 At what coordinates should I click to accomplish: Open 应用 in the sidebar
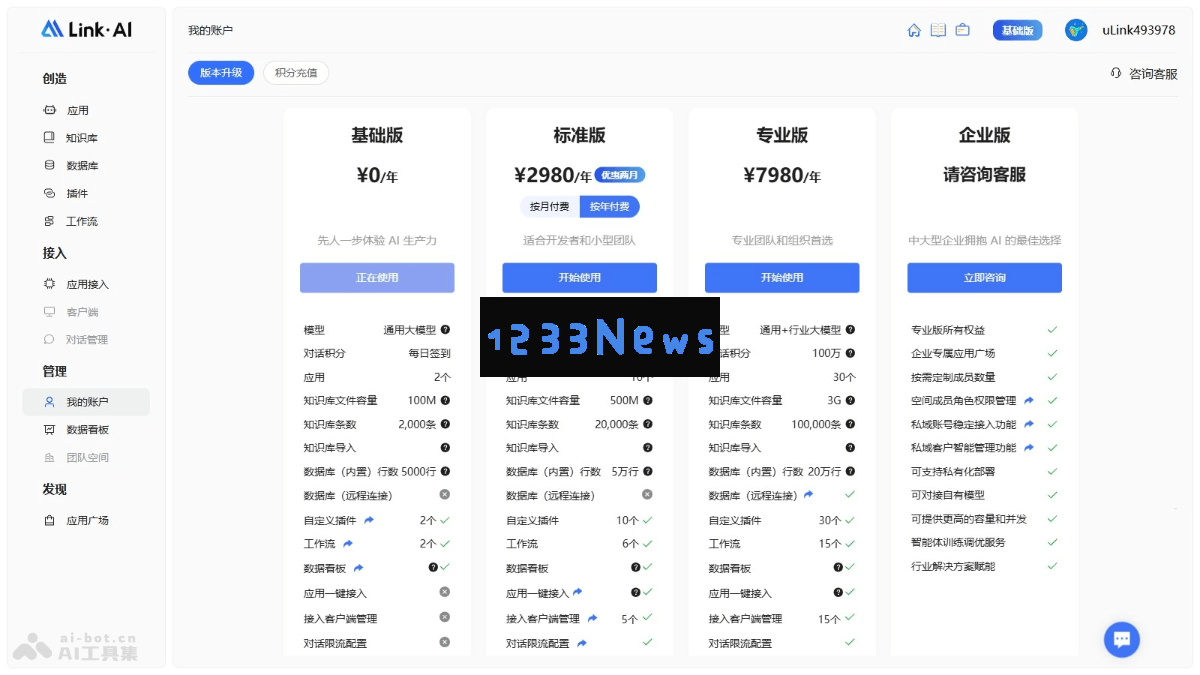click(85, 110)
